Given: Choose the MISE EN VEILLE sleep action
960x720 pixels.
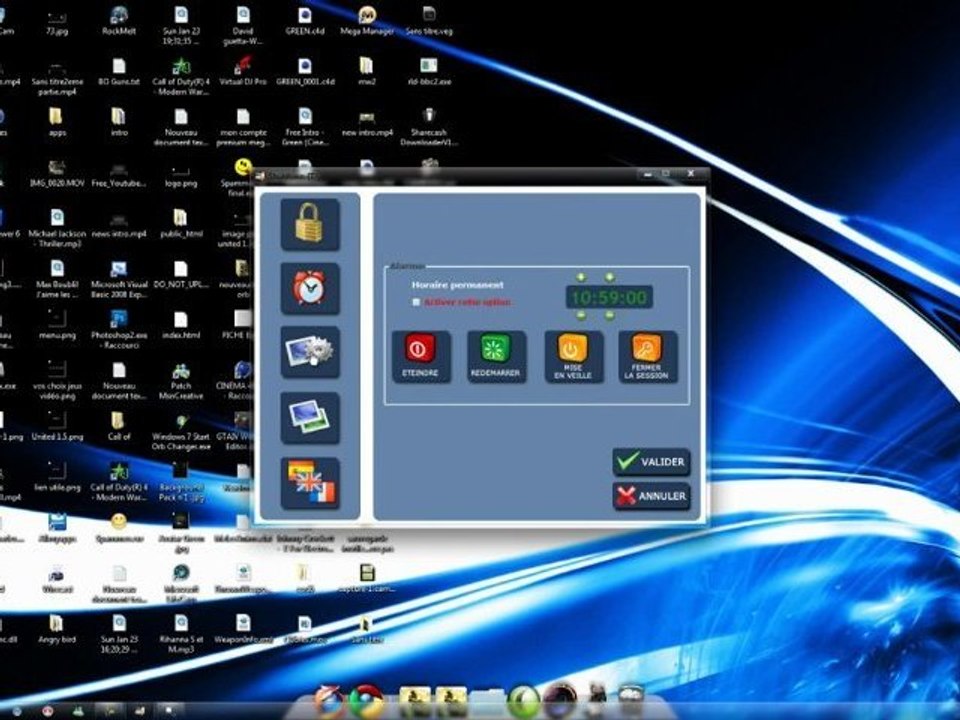Looking at the screenshot, I should tap(573, 357).
